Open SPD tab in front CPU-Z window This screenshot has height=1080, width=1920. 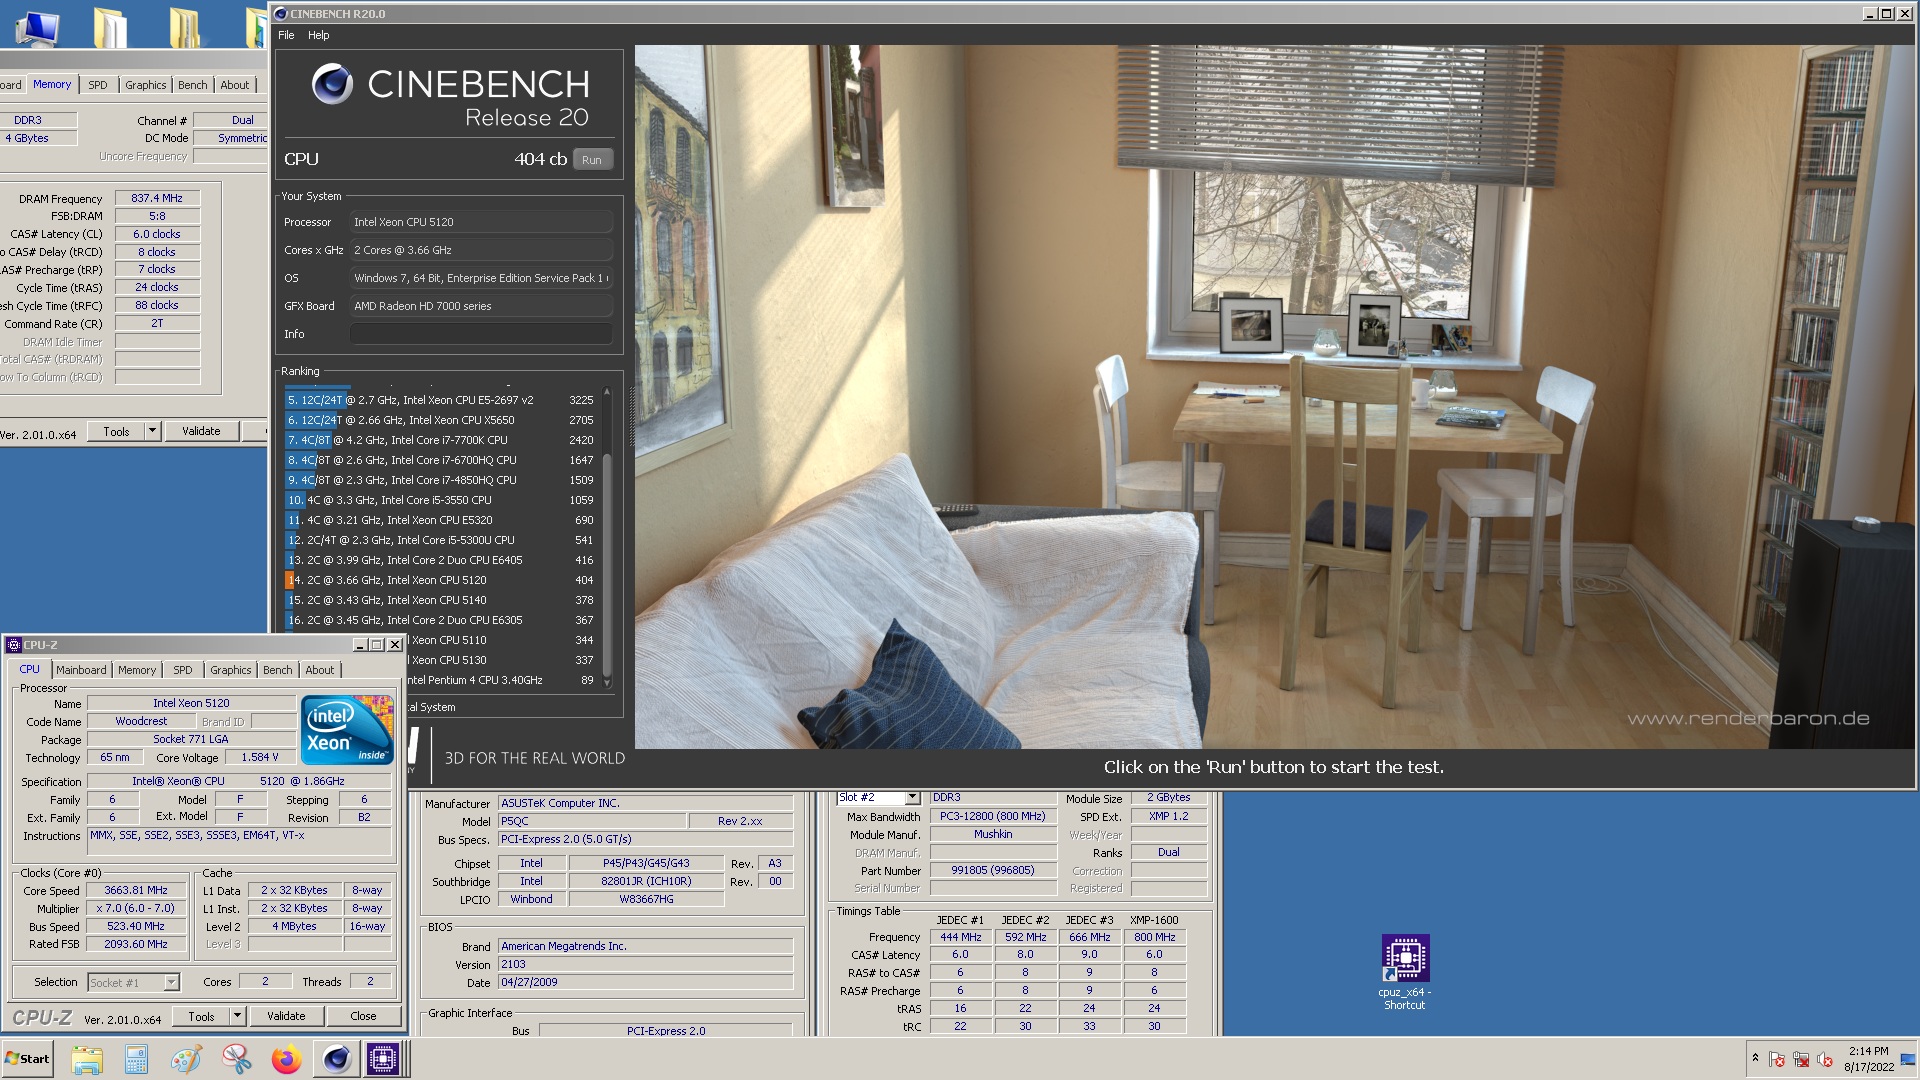pos(182,670)
